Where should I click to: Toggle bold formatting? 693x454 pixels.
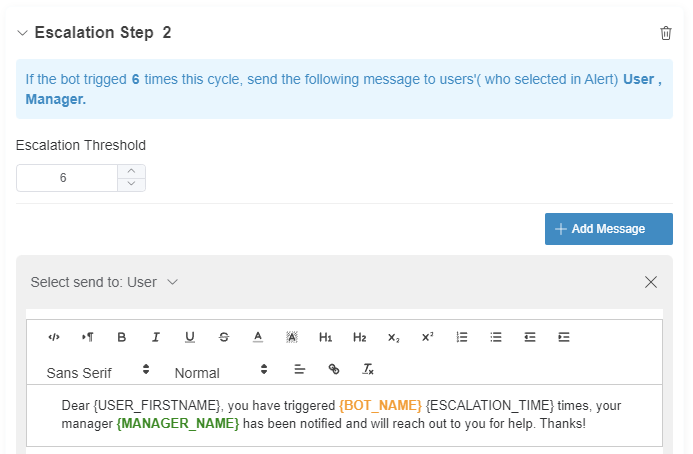click(x=122, y=337)
